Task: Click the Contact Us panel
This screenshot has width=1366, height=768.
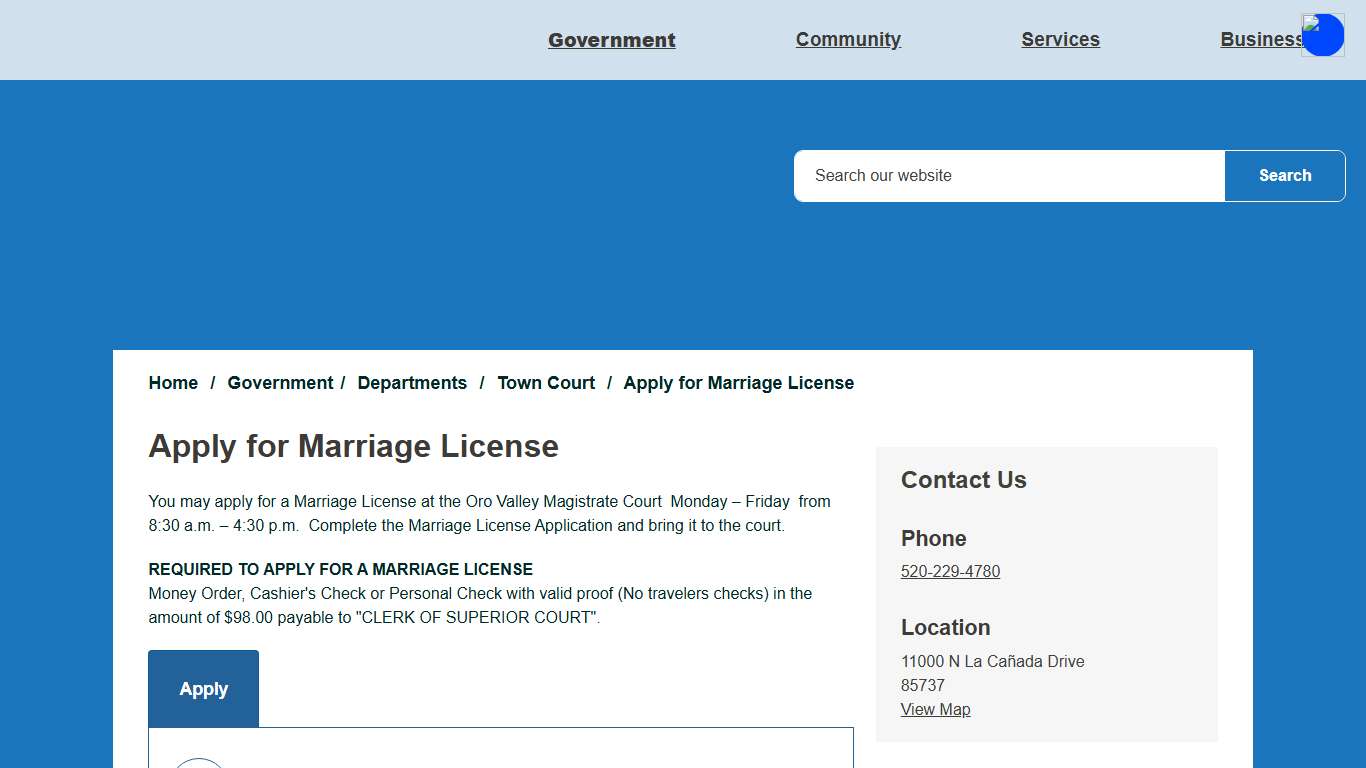Action: (1046, 595)
